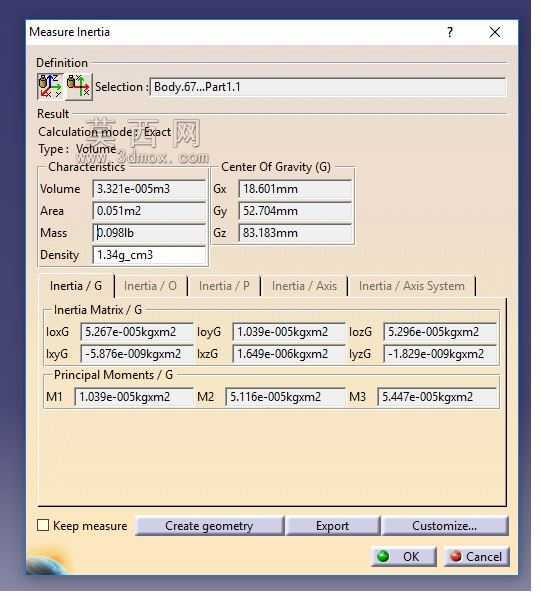Close the Measure Inertia dialog
Screen dimensions: 541x596
click(x=495, y=32)
